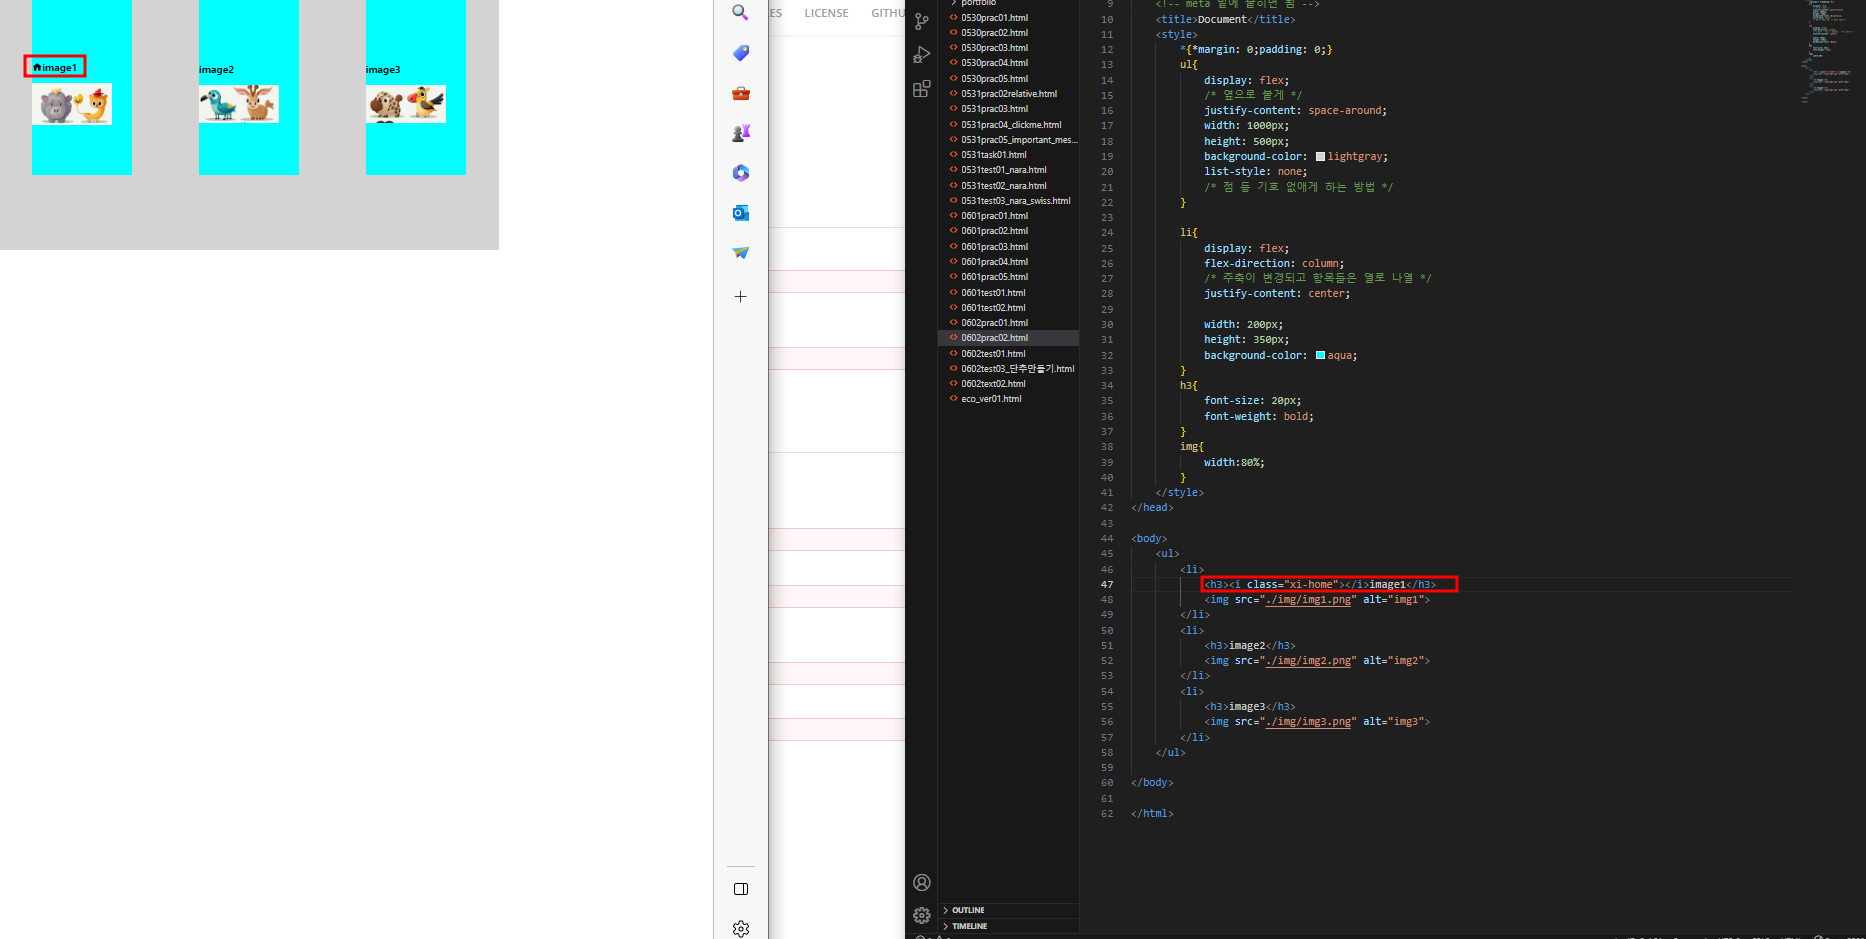The image size is (1866, 939).
Task: Open file 0601test01.html
Action: coord(993,293)
